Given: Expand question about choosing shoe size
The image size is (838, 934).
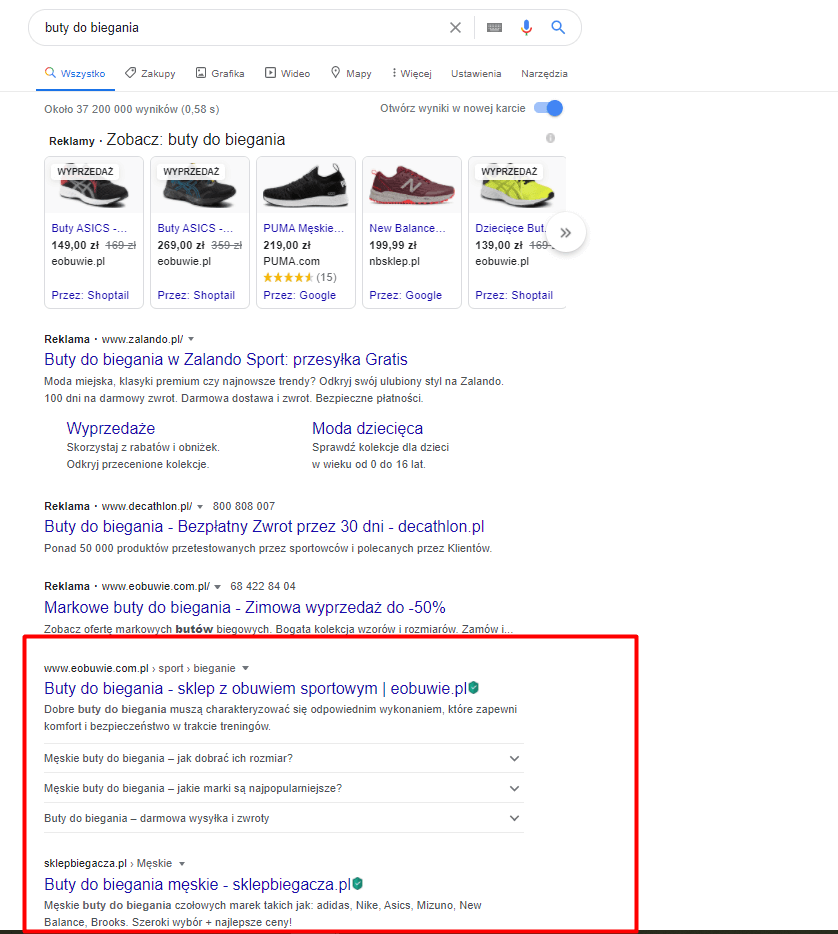Looking at the screenshot, I should pyautogui.click(x=514, y=758).
